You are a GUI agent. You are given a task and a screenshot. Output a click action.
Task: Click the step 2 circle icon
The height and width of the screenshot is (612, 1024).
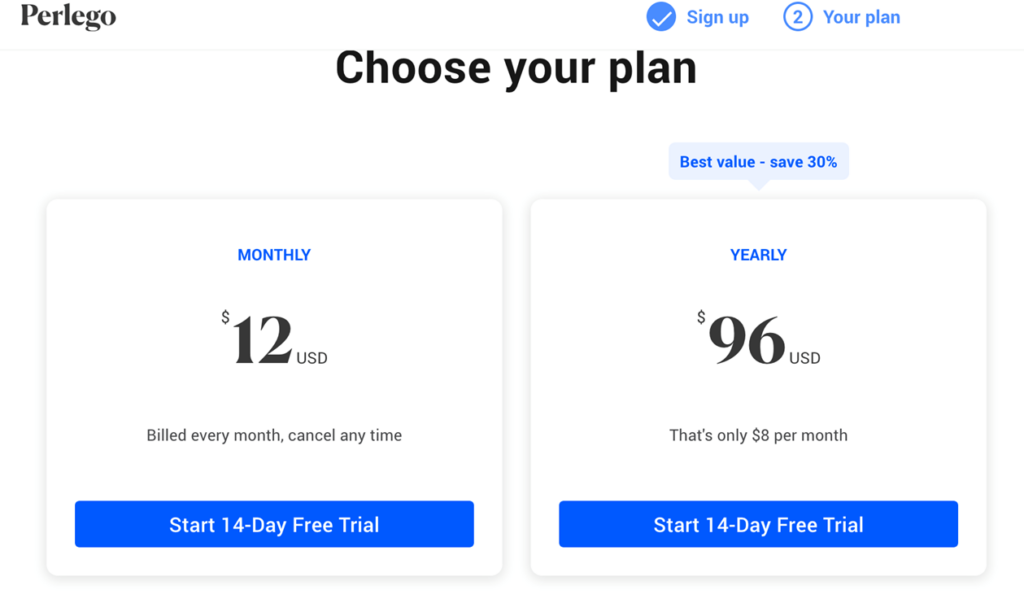[x=797, y=17]
